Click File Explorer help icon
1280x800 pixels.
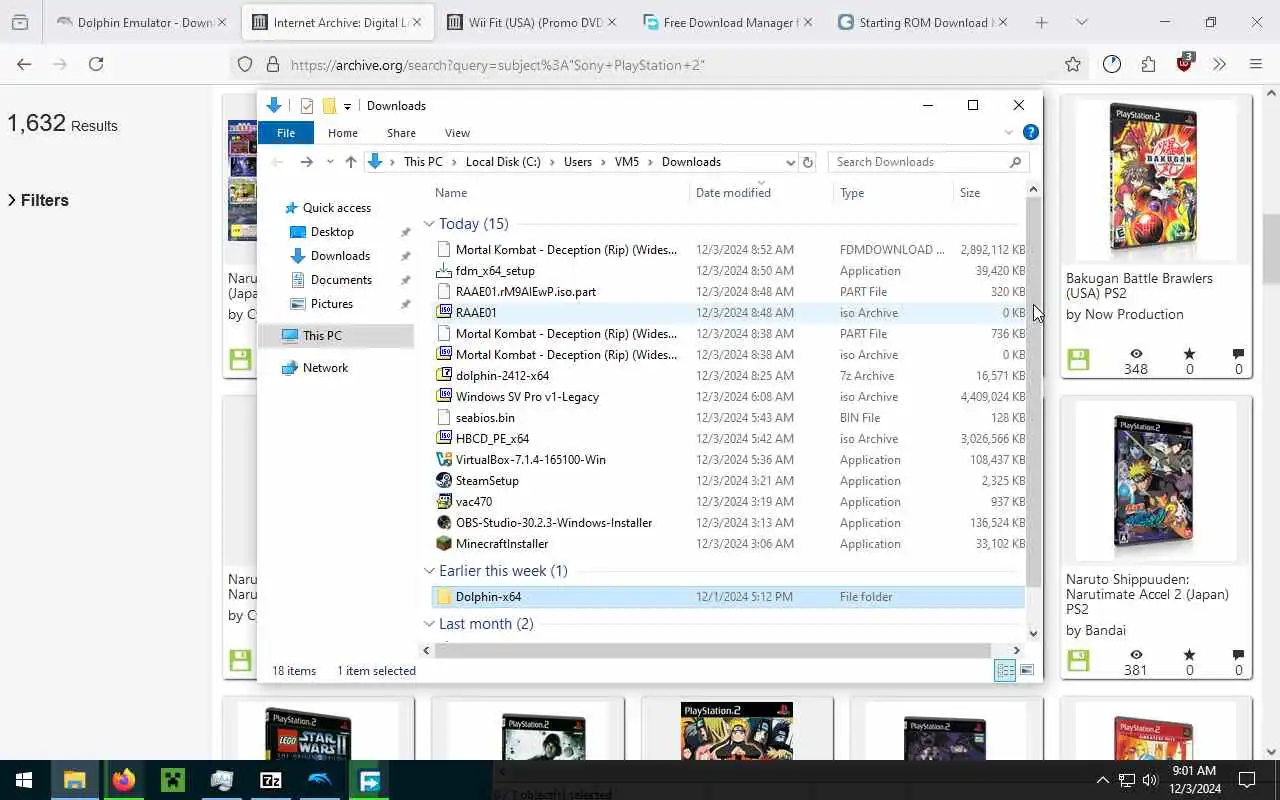click(1031, 132)
